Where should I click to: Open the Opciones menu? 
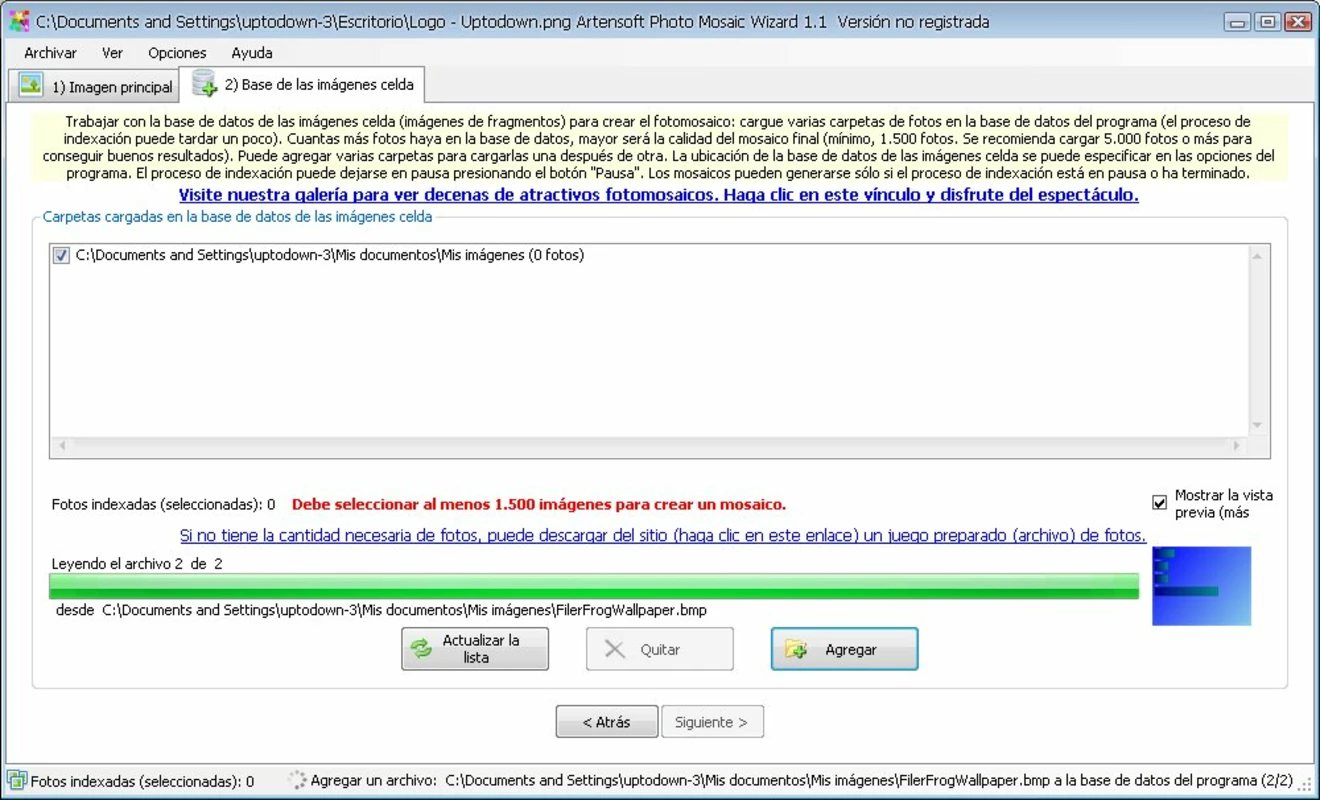pyautogui.click(x=177, y=53)
